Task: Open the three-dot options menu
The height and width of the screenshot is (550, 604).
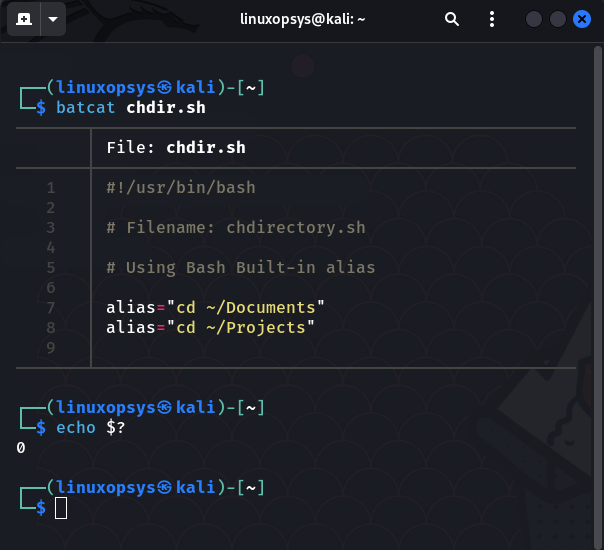Action: [x=492, y=19]
